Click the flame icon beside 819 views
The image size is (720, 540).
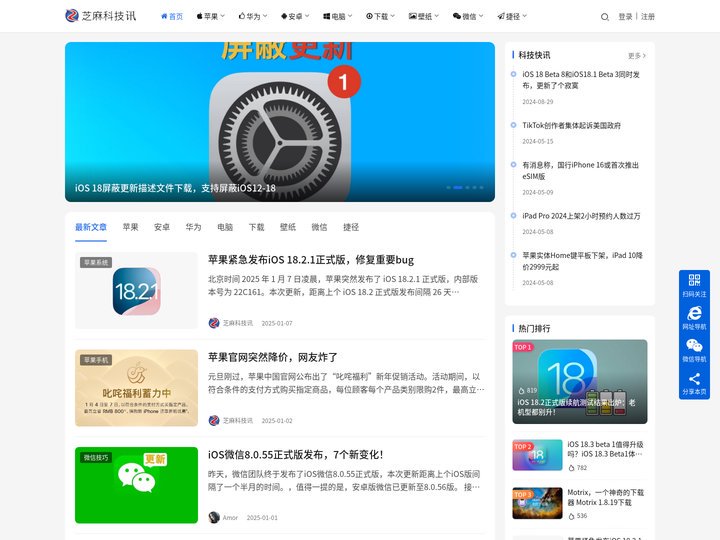coord(521,391)
